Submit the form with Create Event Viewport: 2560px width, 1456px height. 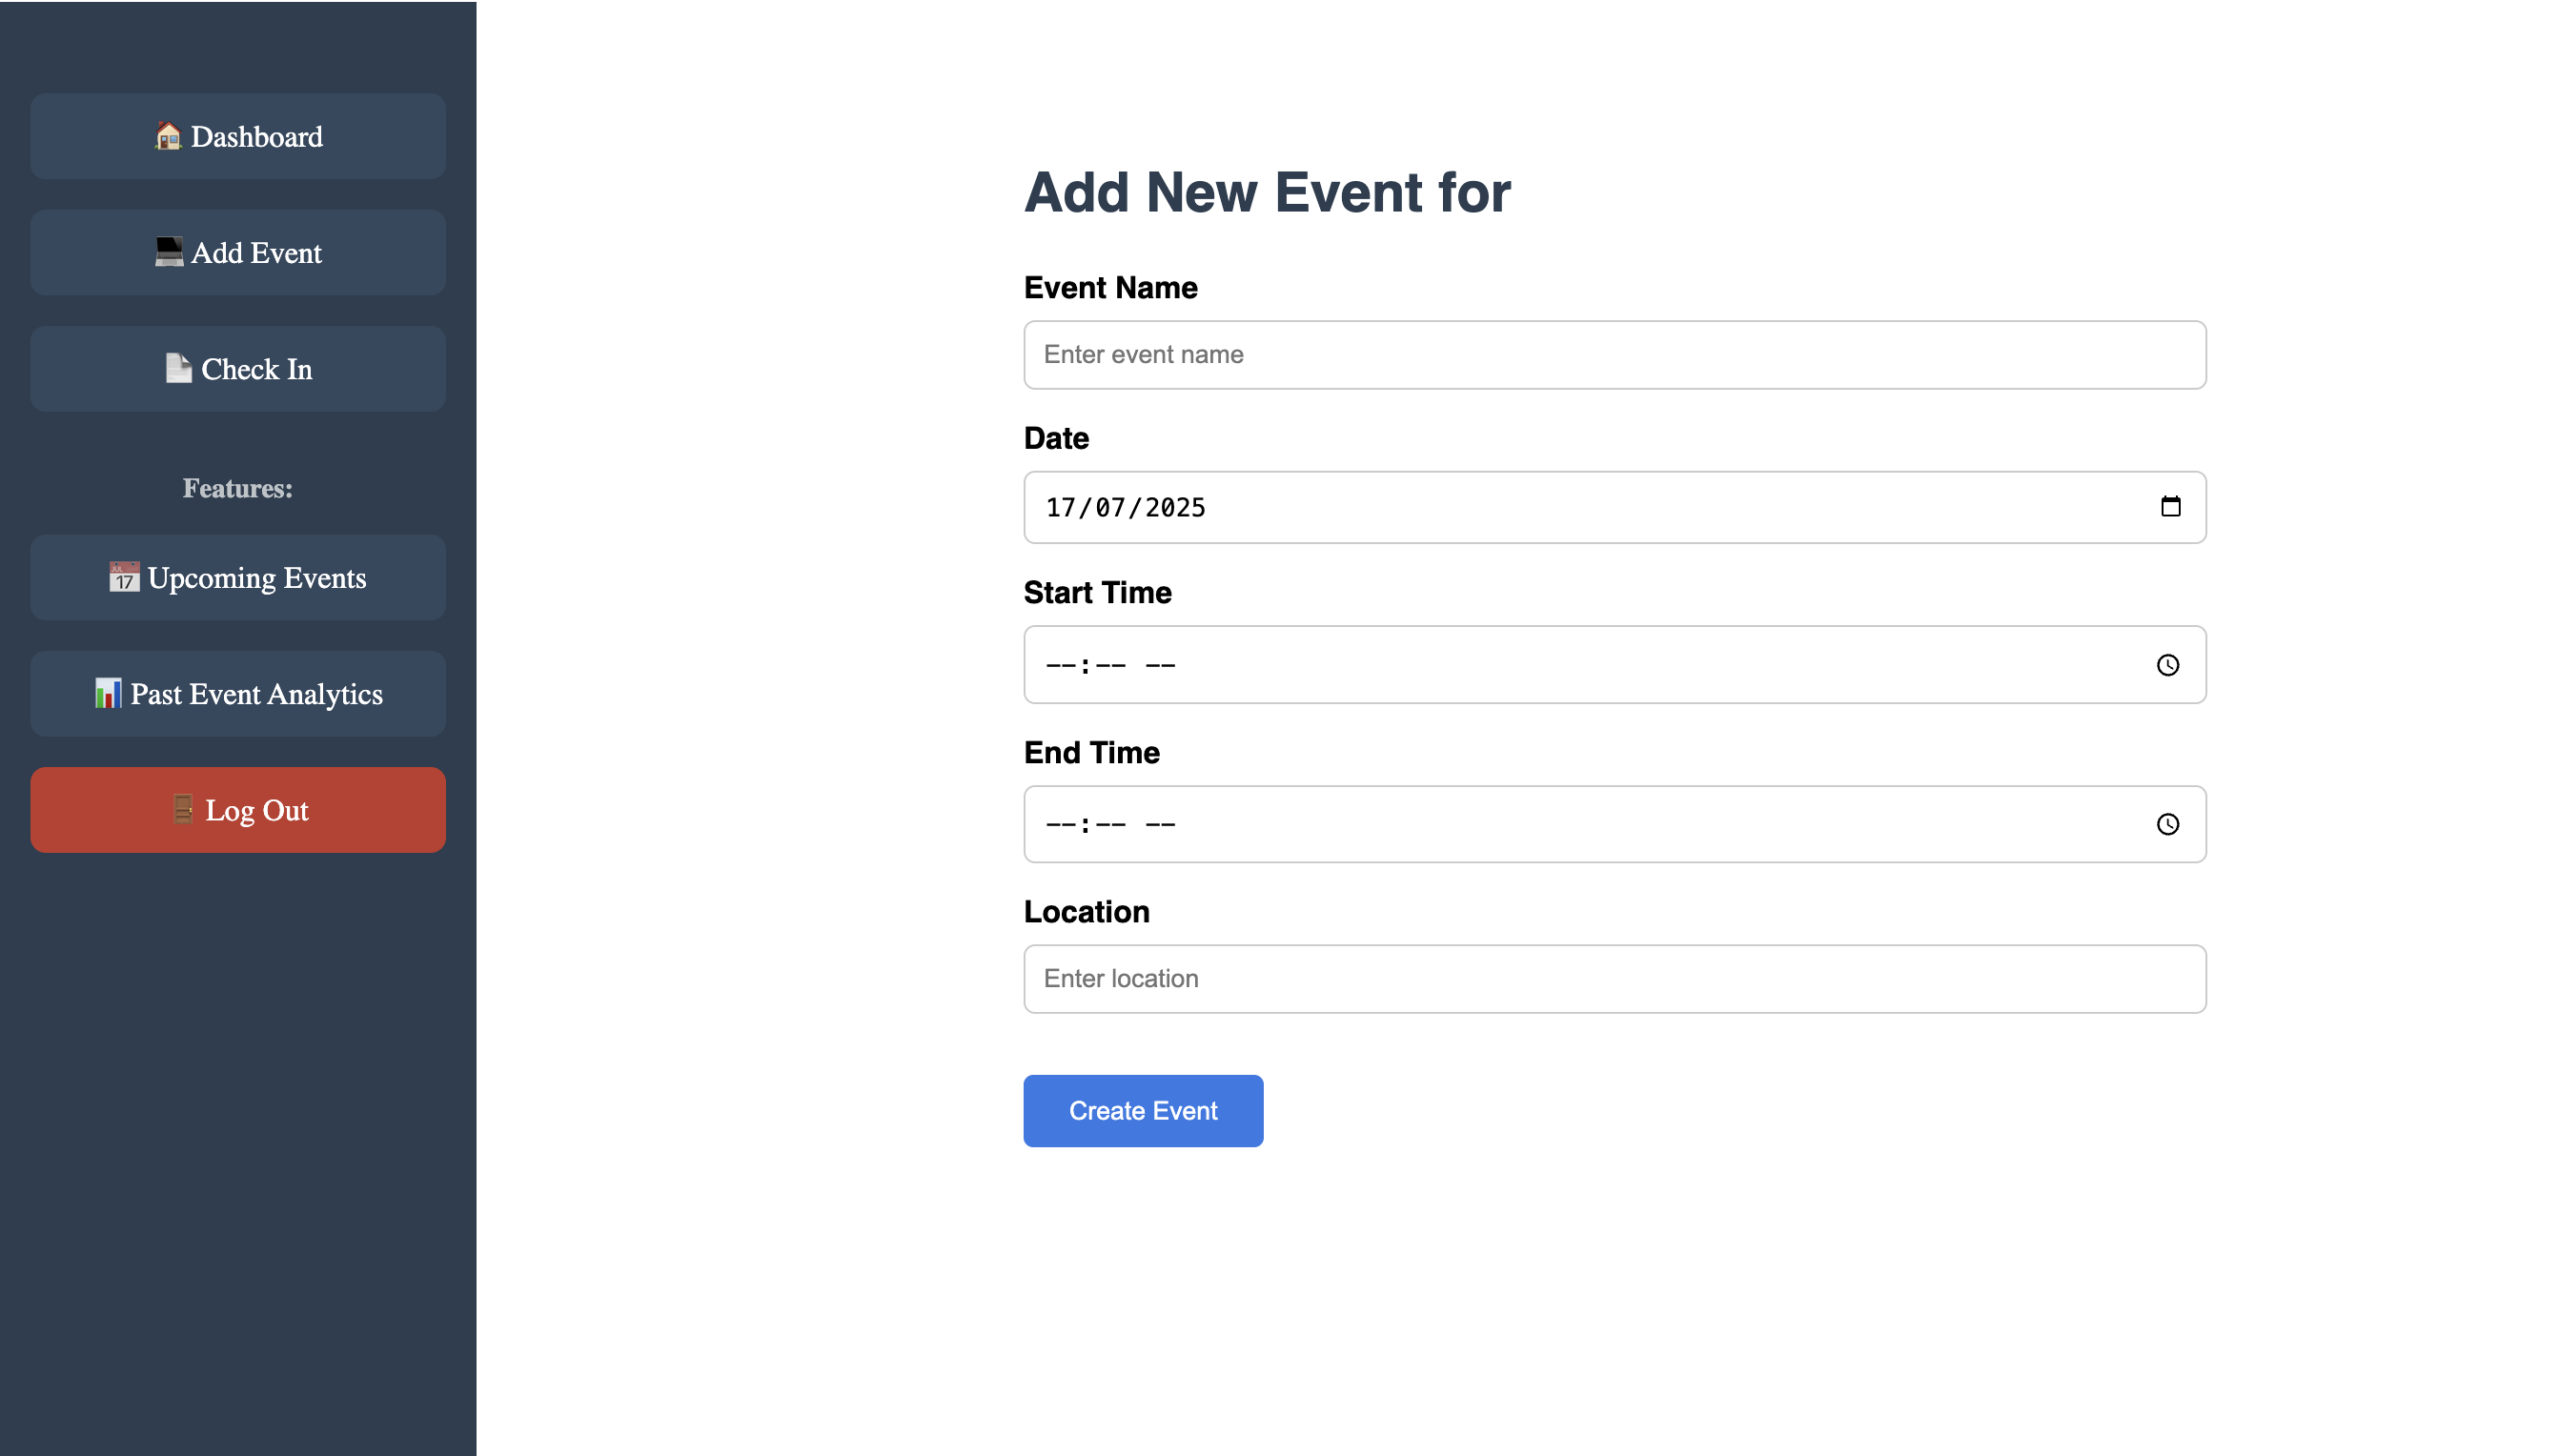coord(1143,1111)
